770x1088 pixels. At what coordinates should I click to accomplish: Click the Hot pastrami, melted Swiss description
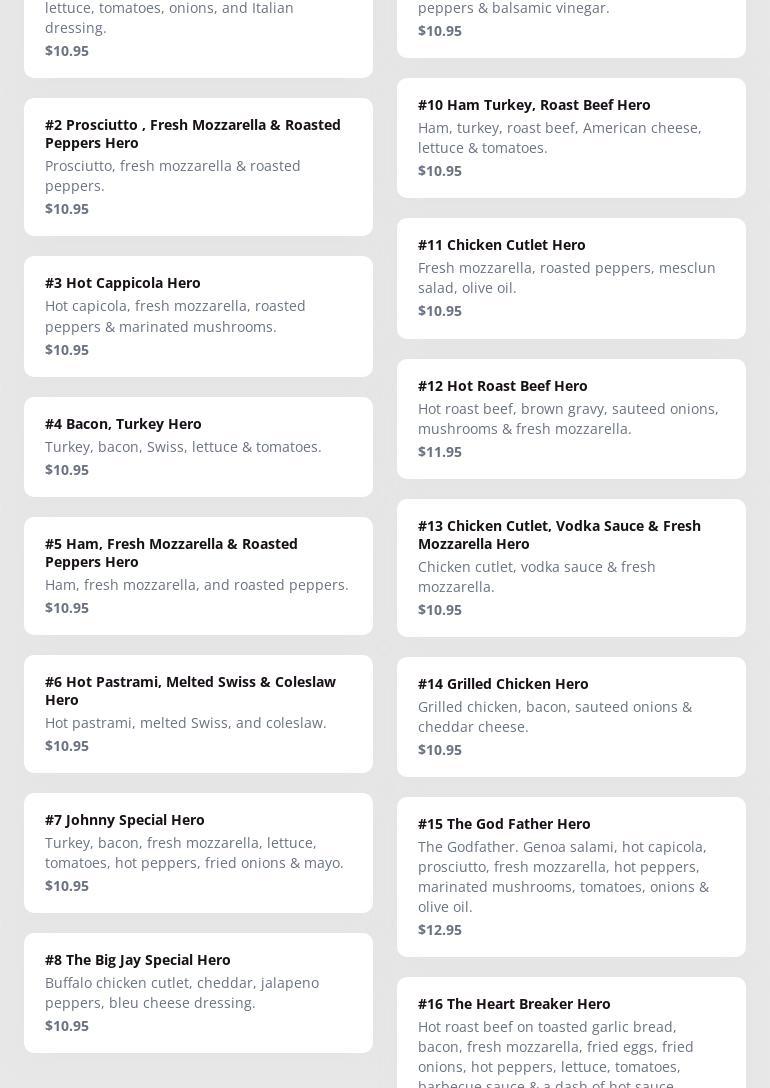tap(186, 723)
